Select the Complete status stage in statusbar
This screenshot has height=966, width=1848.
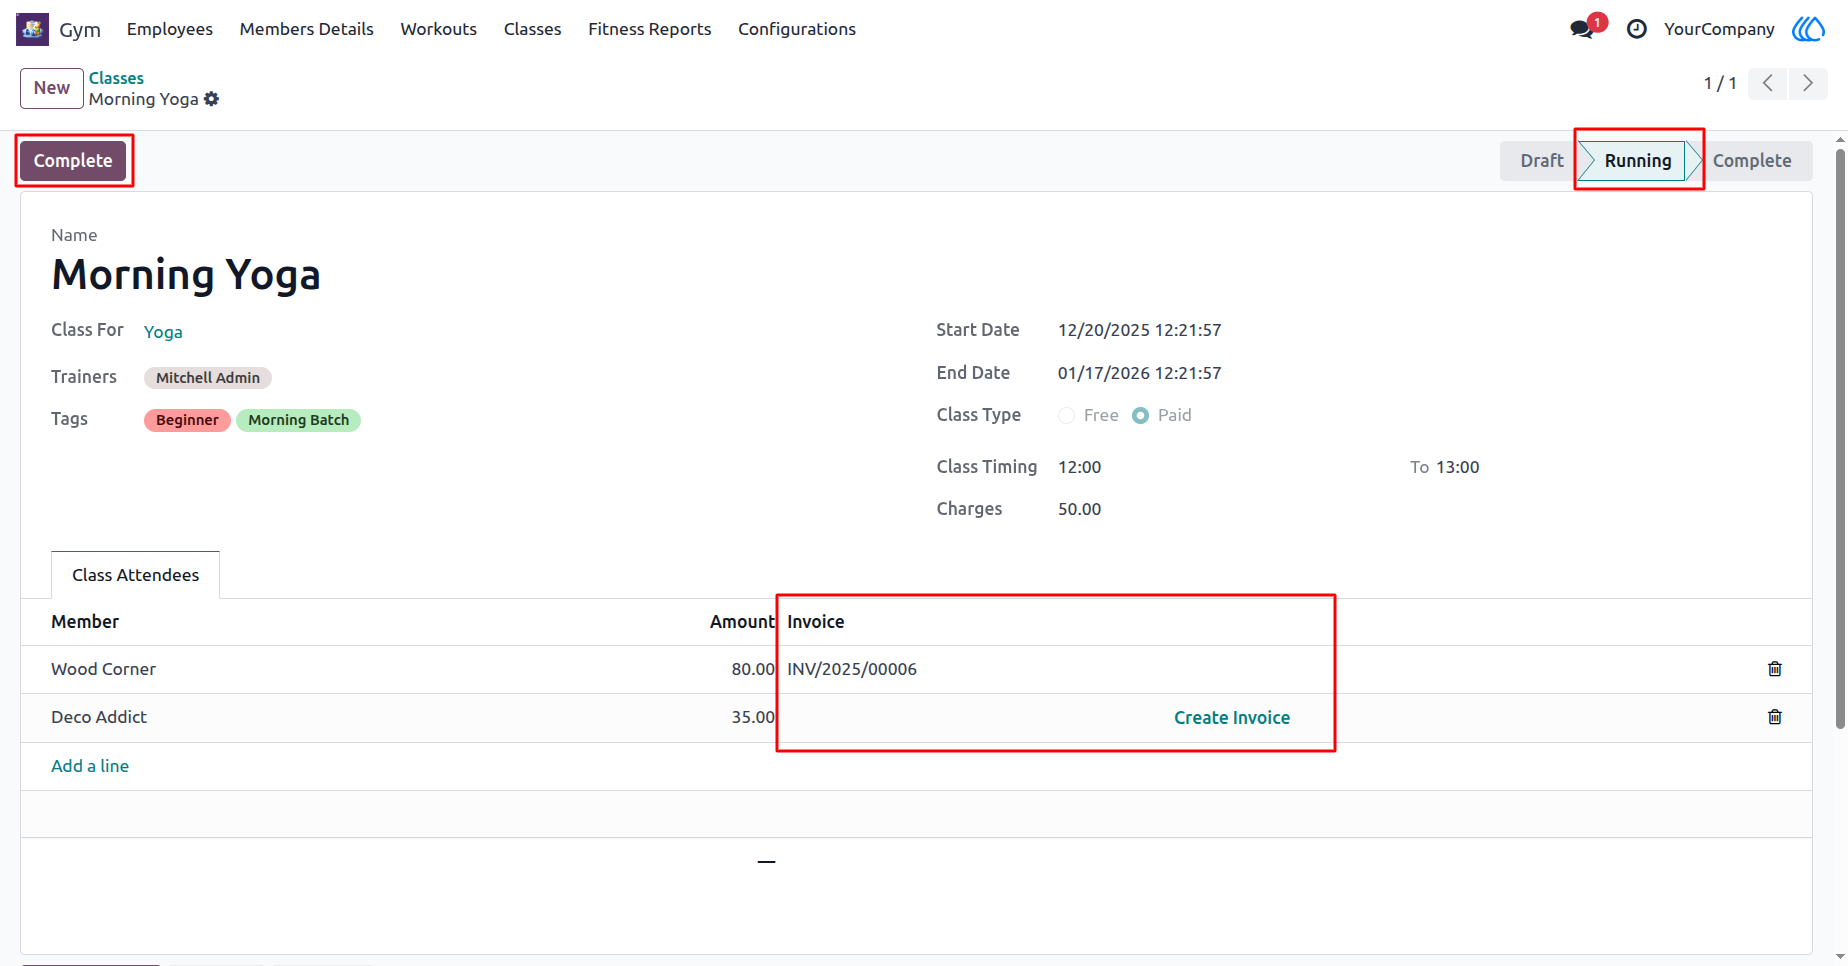pyautogui.click(x=1752, y=161)
